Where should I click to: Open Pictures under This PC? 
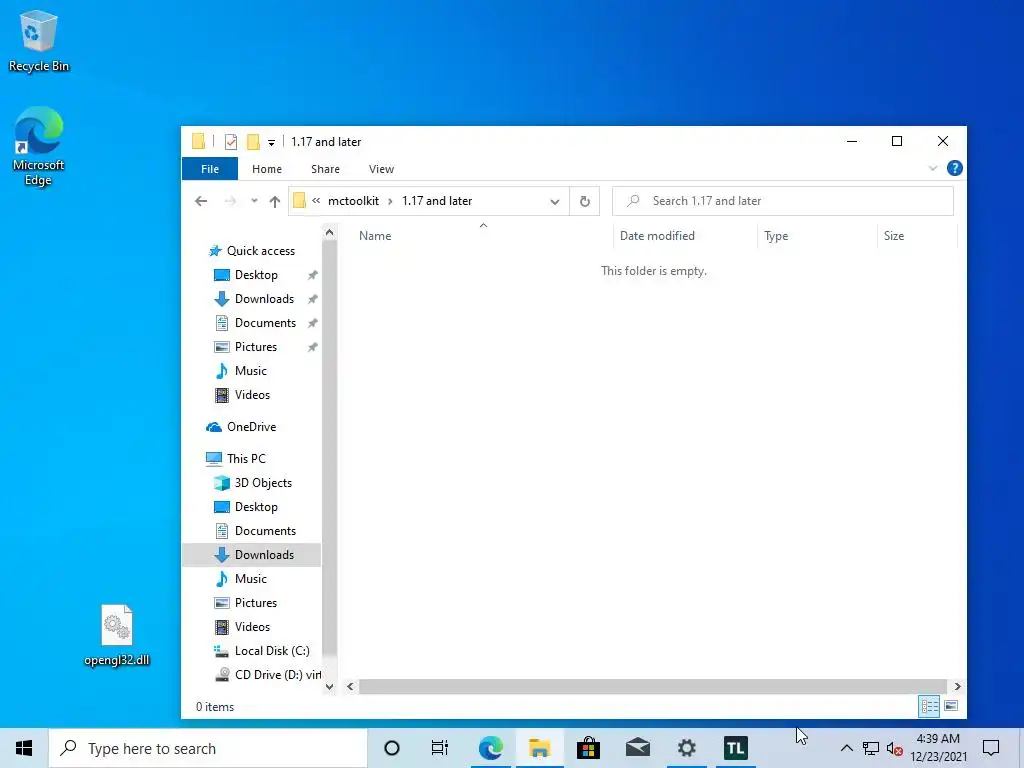click(255, 603)
